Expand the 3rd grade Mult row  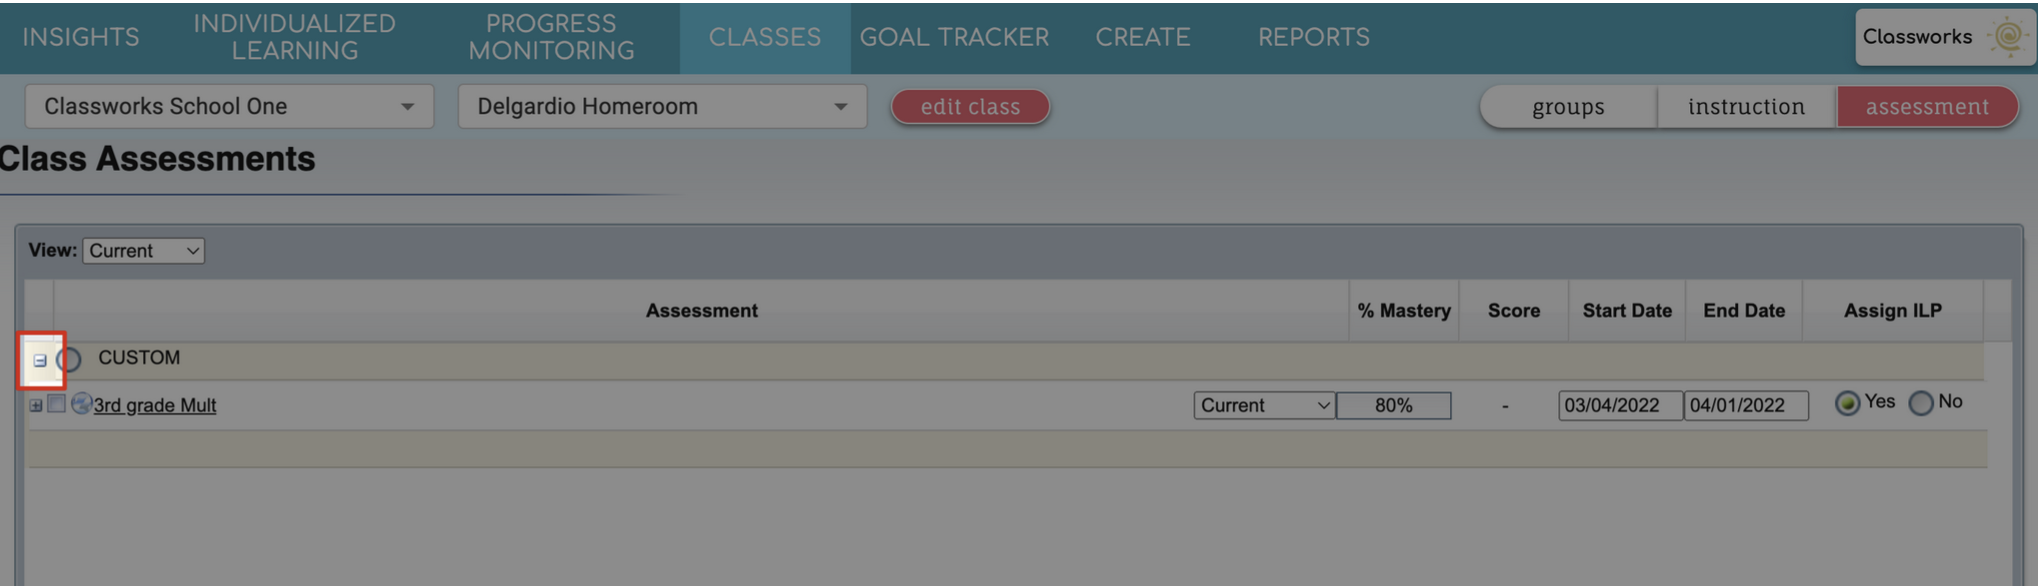[x=35, y=404]
